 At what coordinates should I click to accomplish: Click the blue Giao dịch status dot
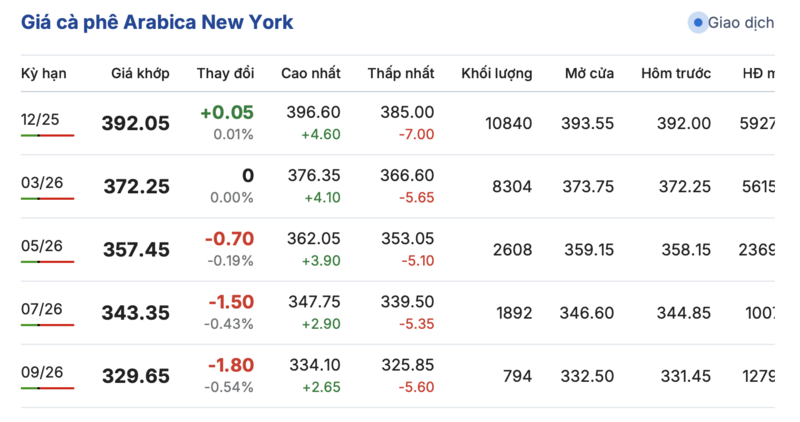tap(697, 23)
